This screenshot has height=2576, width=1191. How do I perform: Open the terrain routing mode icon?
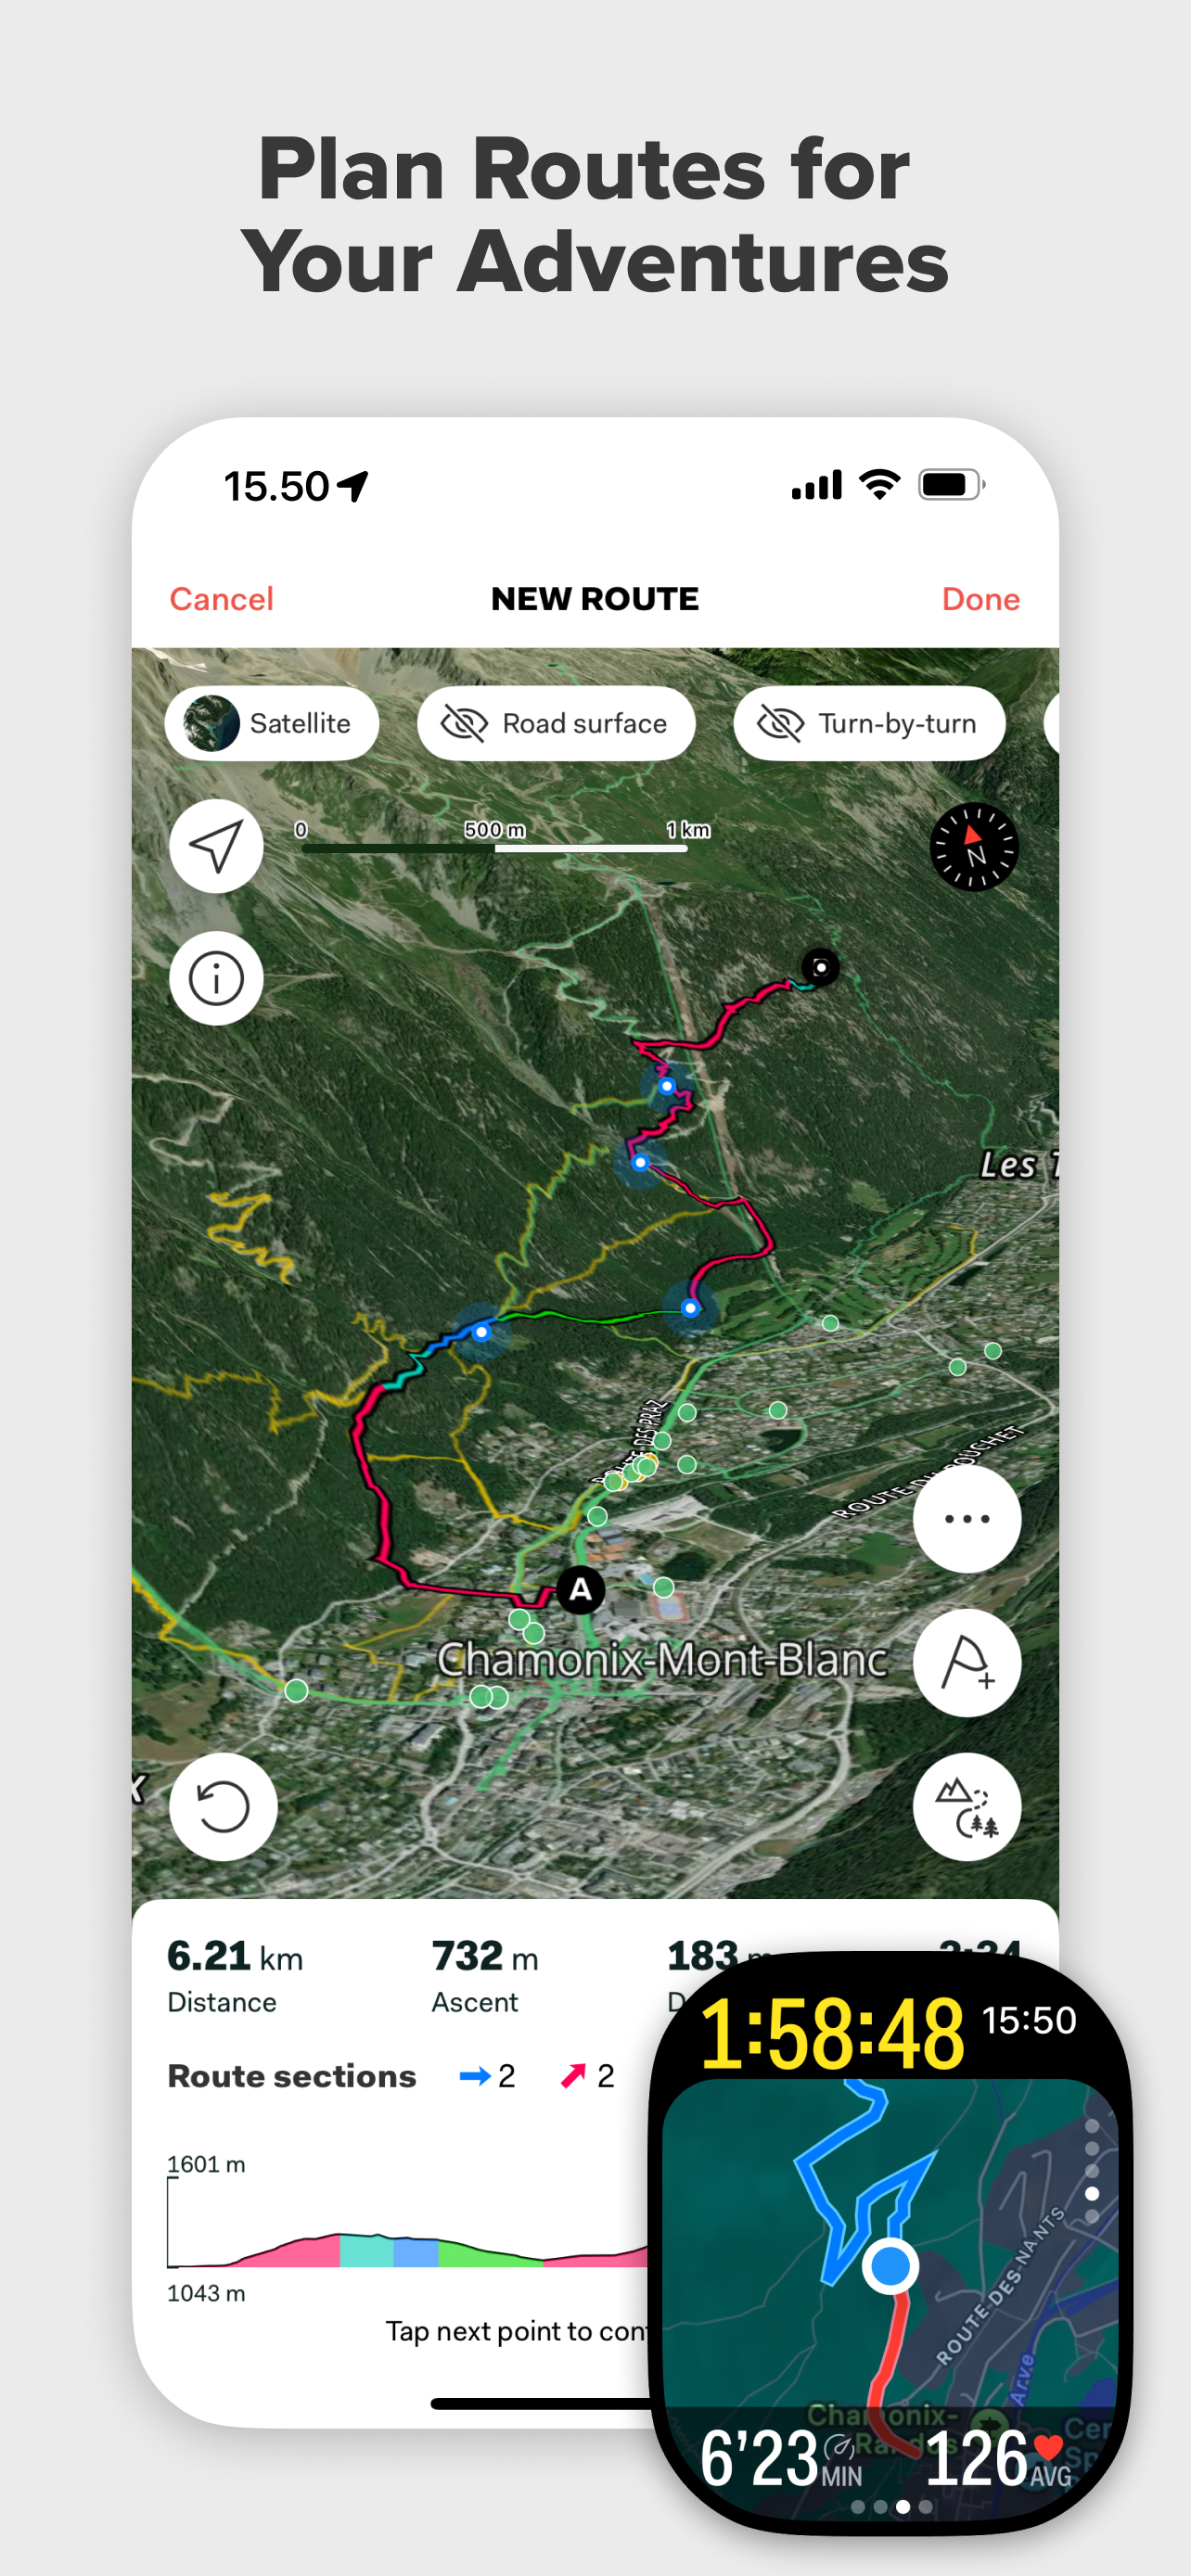967,1807
